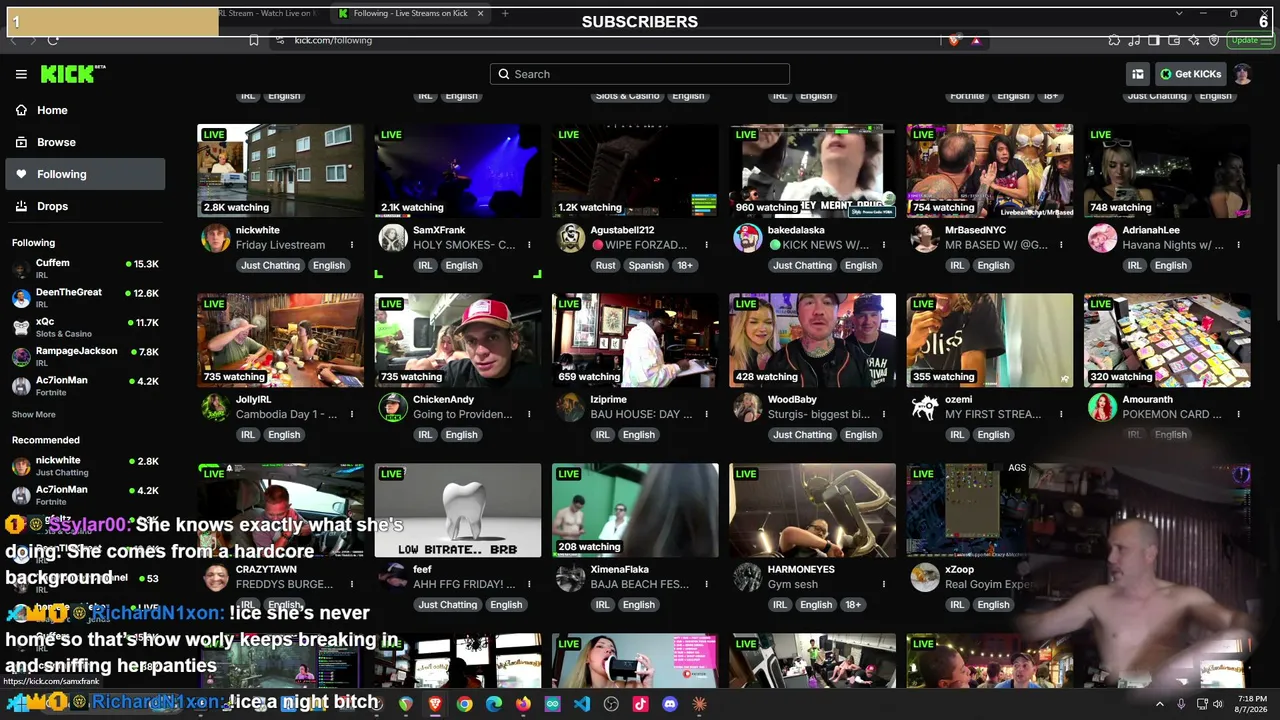1280x720 pixels.
Task: Click the Brave Rewards triangle icon
Action: 976,40
